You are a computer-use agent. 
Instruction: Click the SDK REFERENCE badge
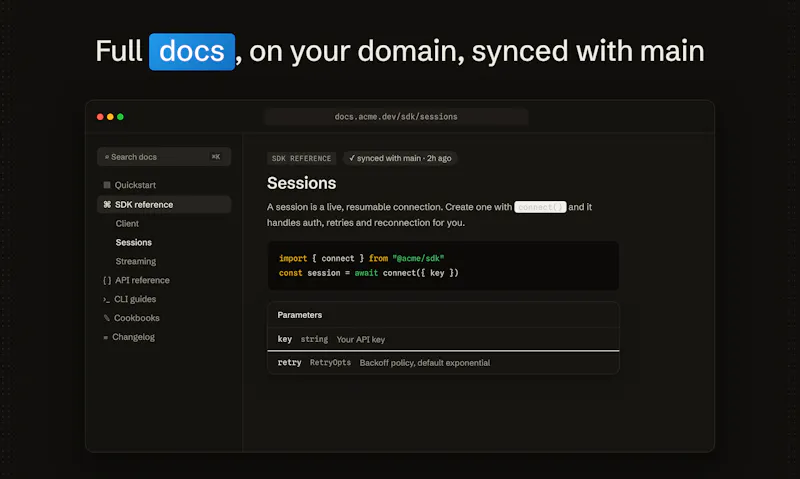(x=301, y=158)
